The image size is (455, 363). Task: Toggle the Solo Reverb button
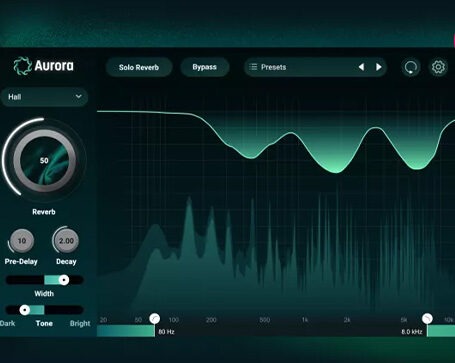139,67
